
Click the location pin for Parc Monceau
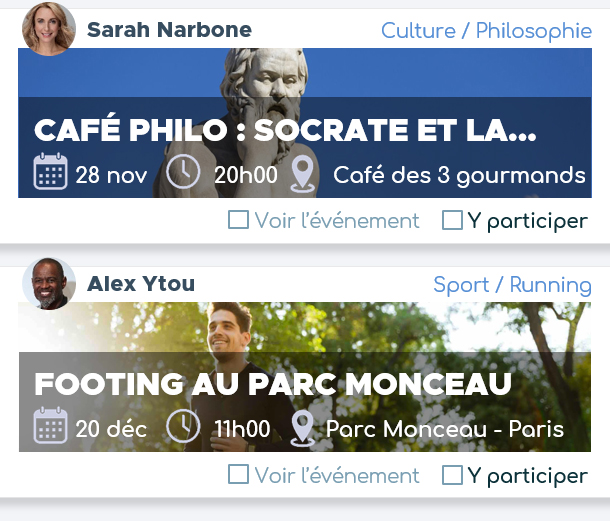point(302,428)
